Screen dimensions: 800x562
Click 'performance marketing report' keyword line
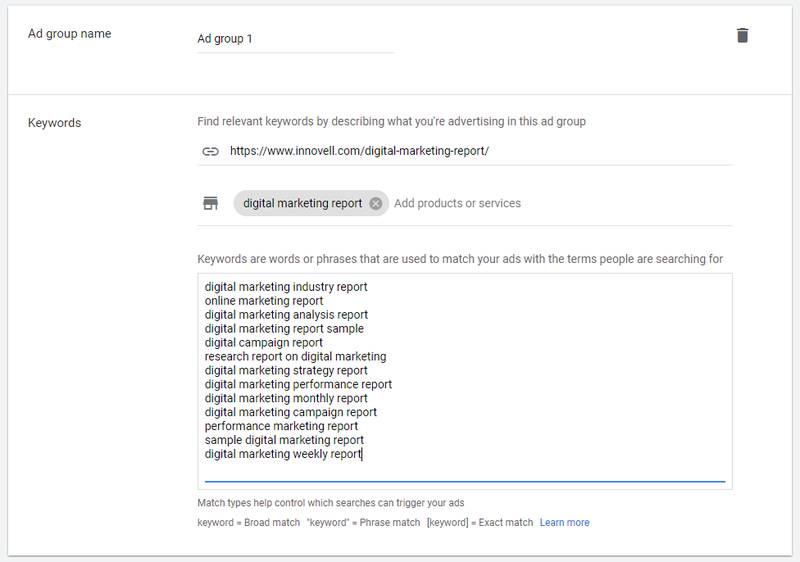click(281, 426)
